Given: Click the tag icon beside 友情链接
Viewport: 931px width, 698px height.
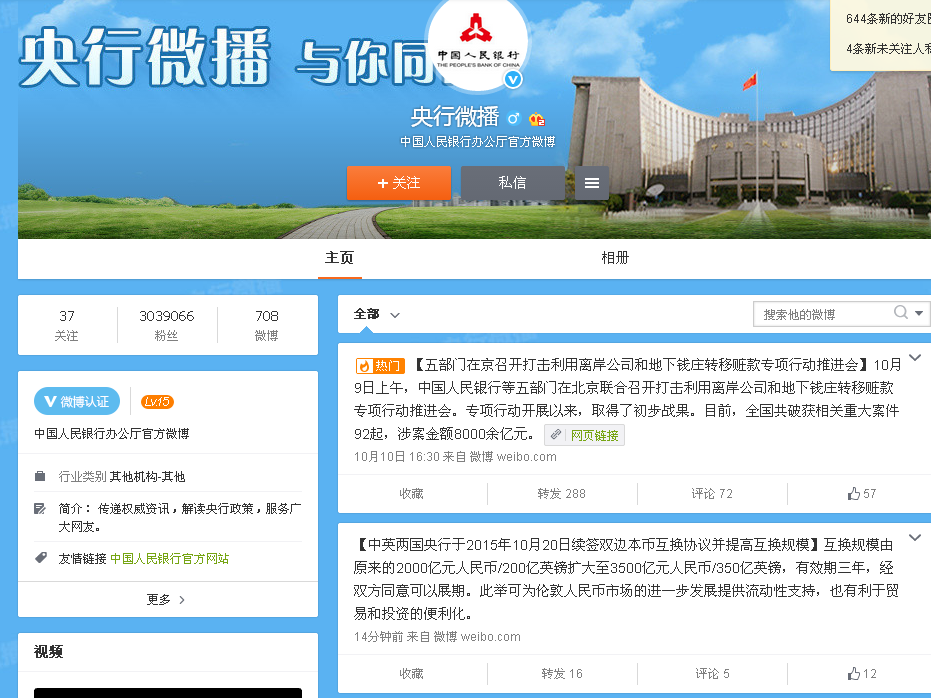Looking at the screenshot, I should (40, 557).
